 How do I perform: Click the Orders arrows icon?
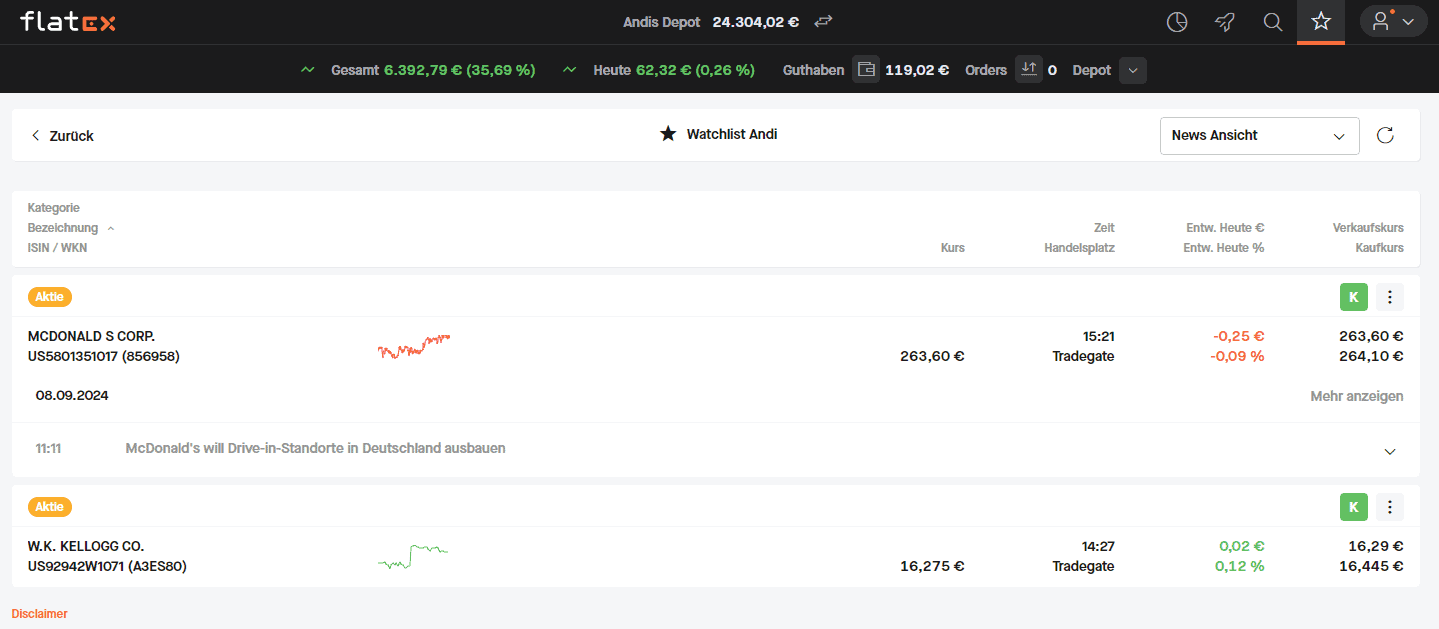point(1029,70)
